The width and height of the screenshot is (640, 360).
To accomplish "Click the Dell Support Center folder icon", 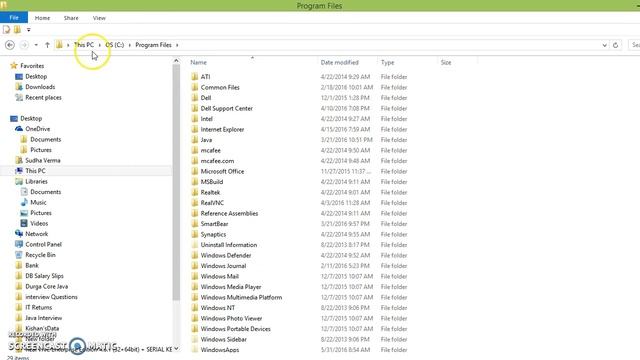I will 195,108.
